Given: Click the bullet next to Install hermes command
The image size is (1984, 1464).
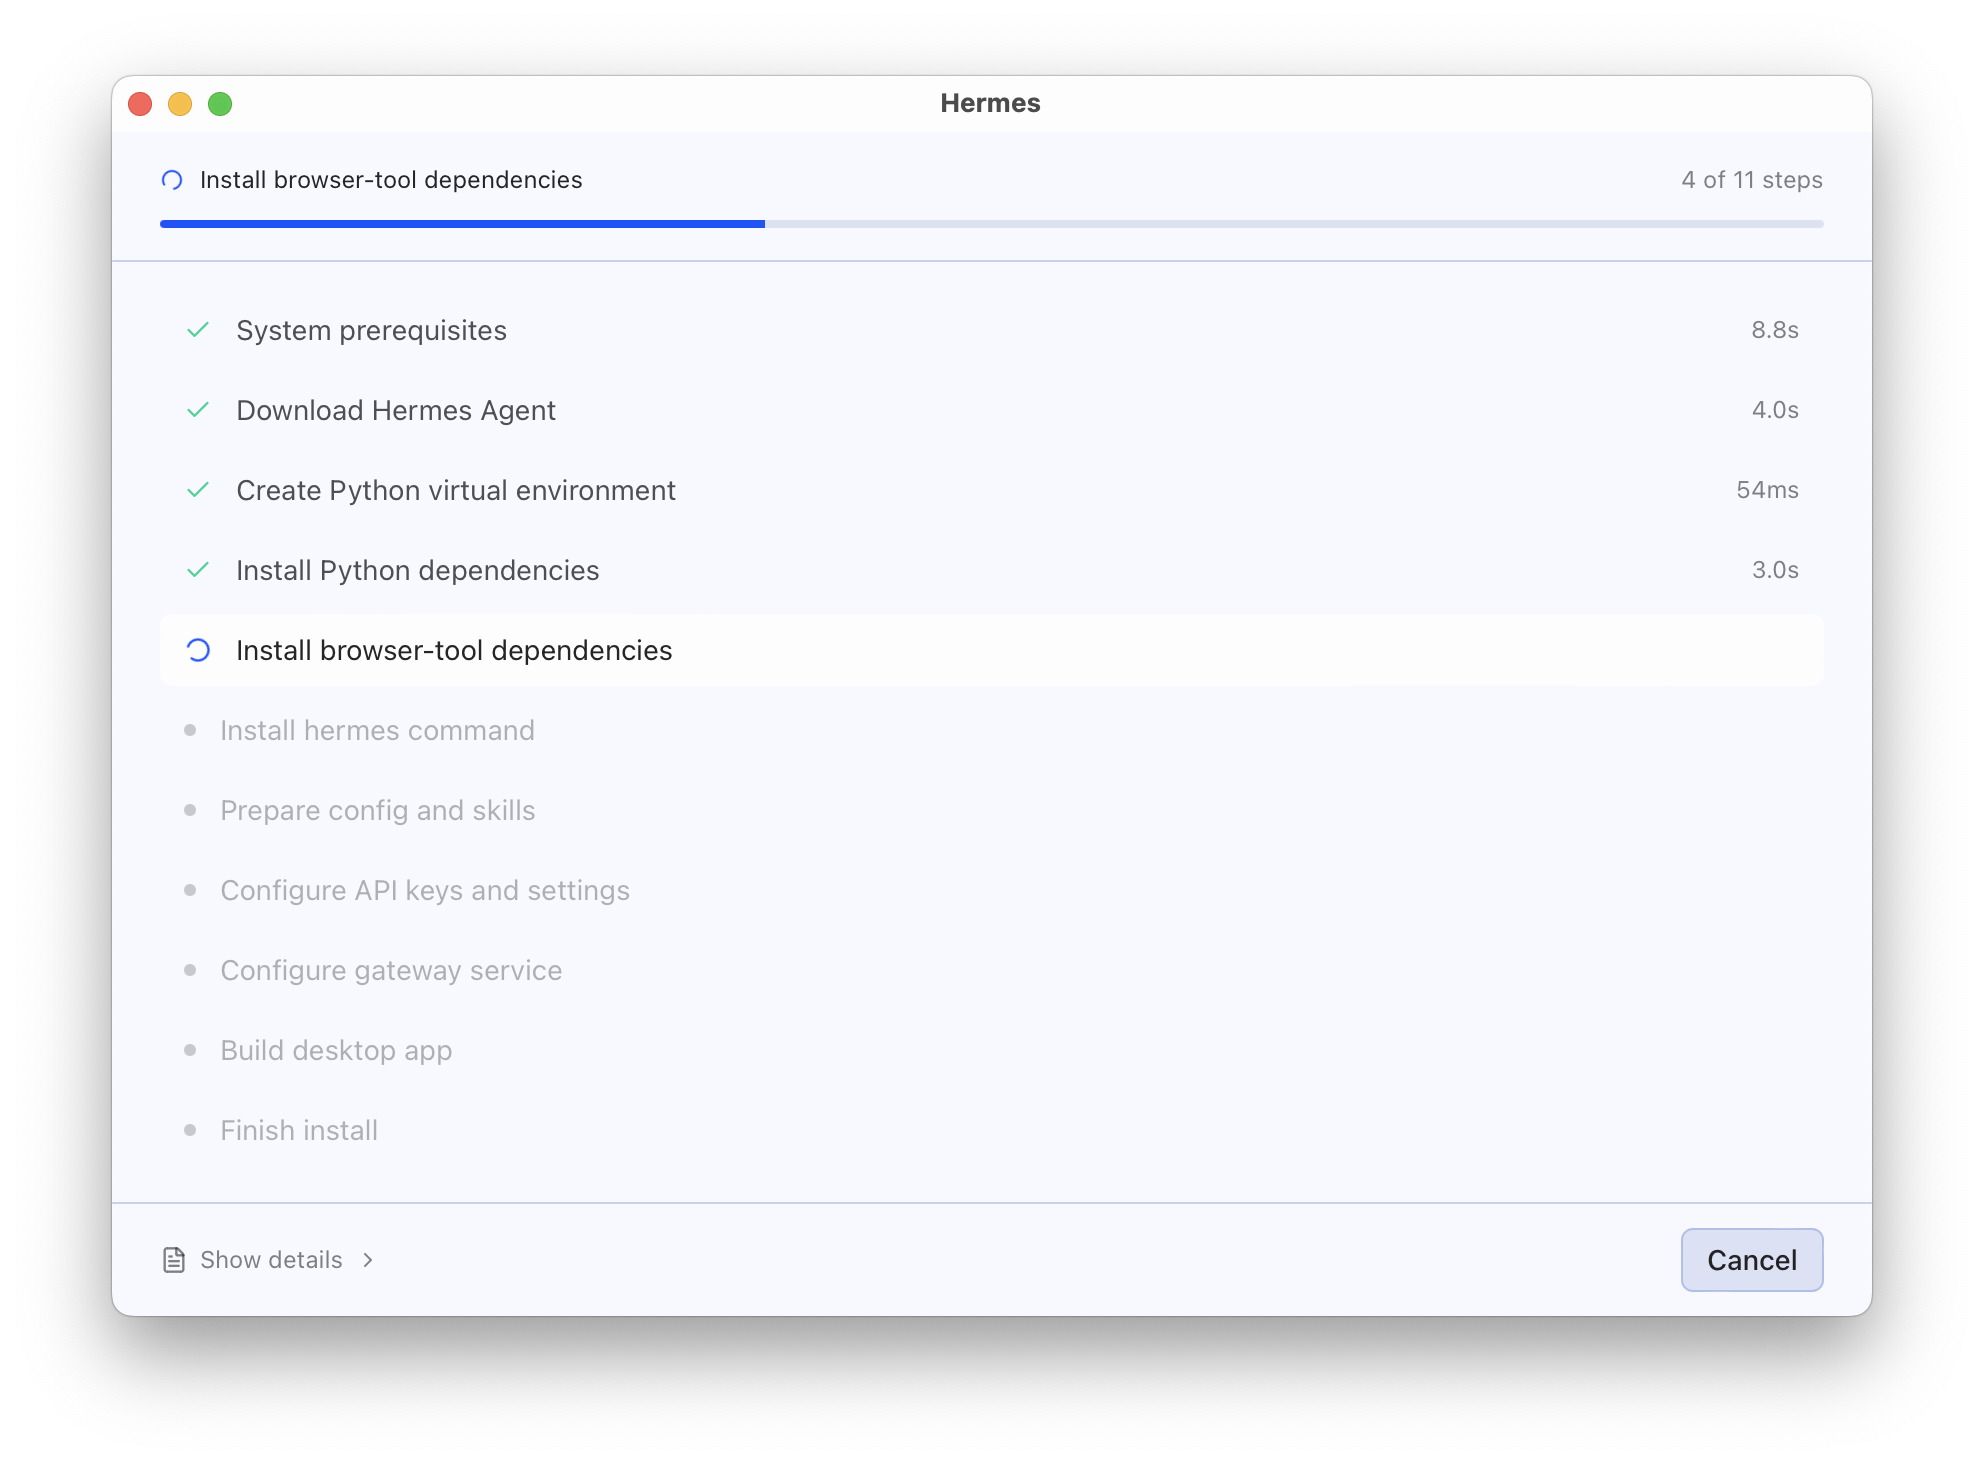Looking at the screenshot, I should (190, 730).
